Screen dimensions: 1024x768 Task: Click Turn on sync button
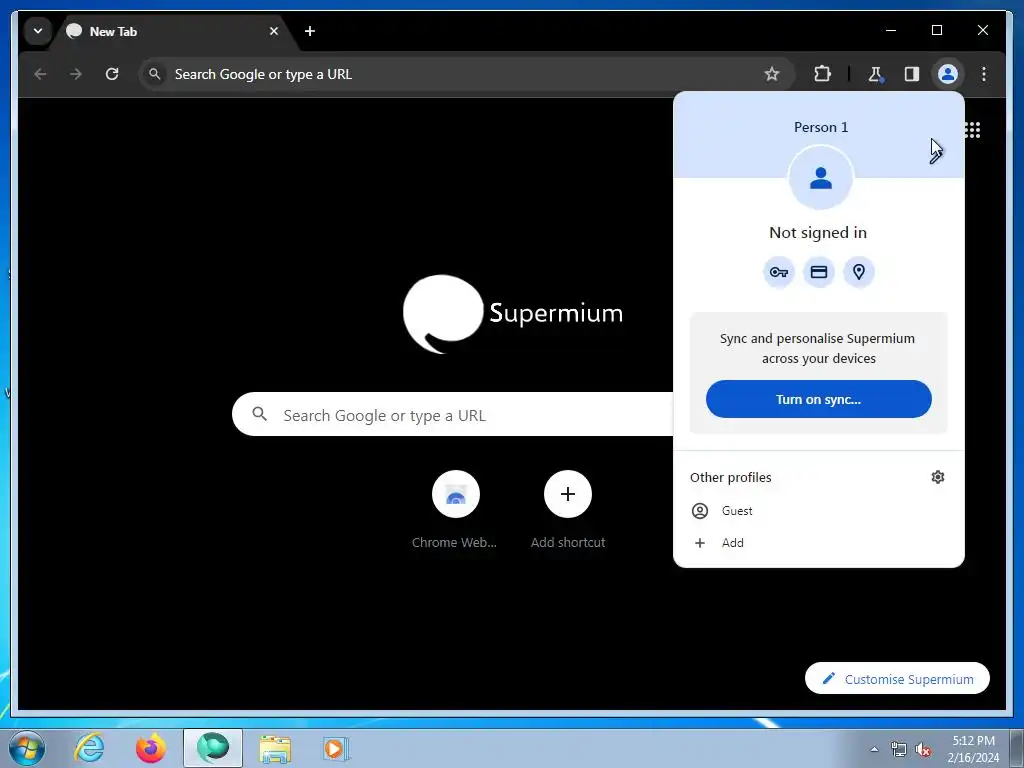pos(818,399)
